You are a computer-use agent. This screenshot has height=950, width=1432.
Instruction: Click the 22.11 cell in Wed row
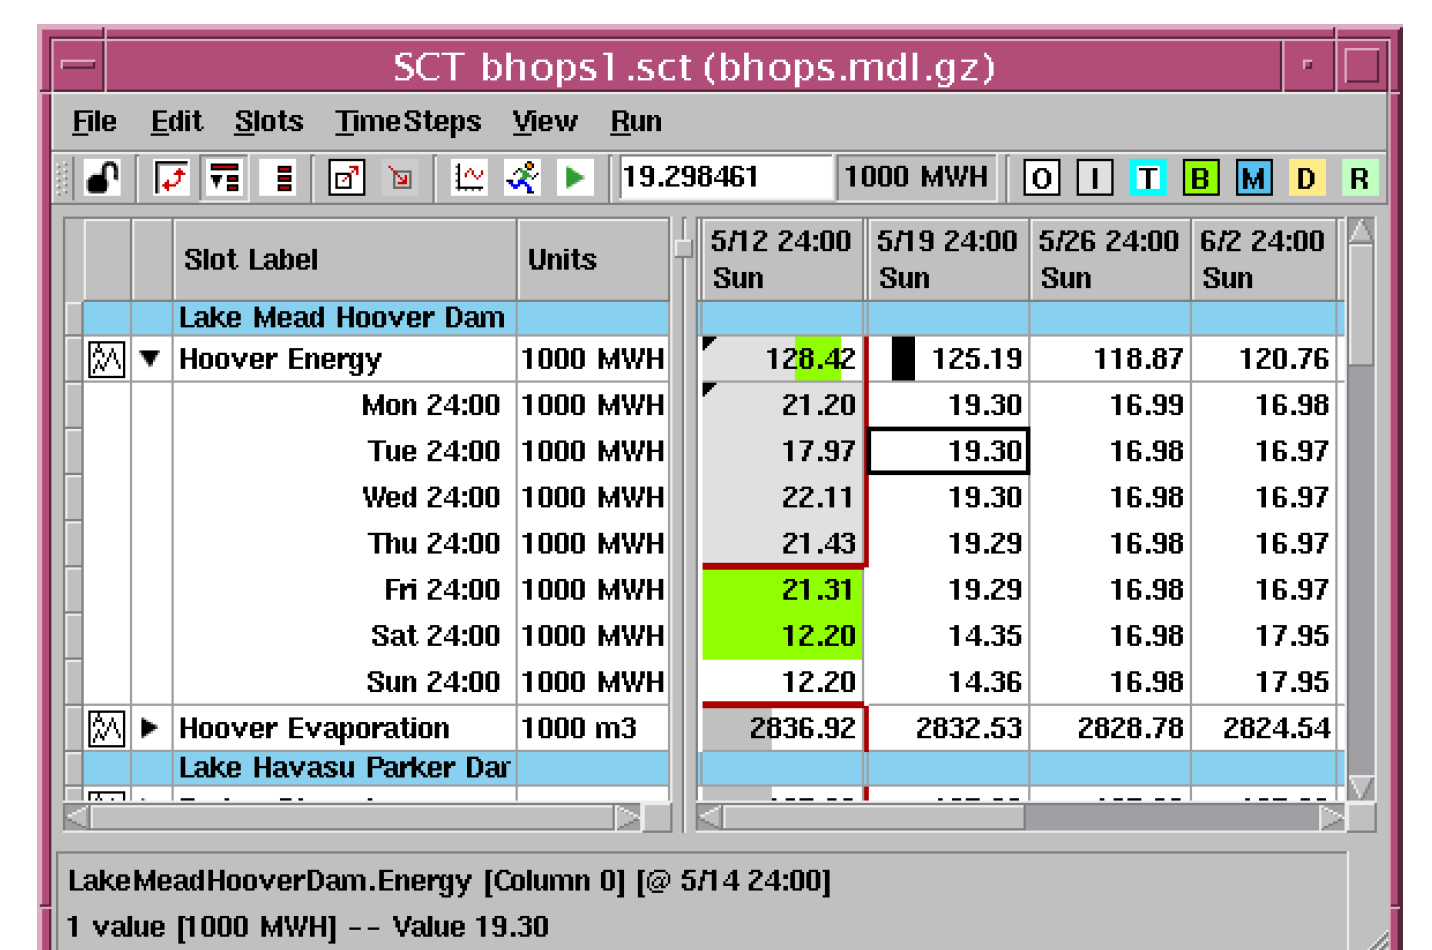[782, 497]
